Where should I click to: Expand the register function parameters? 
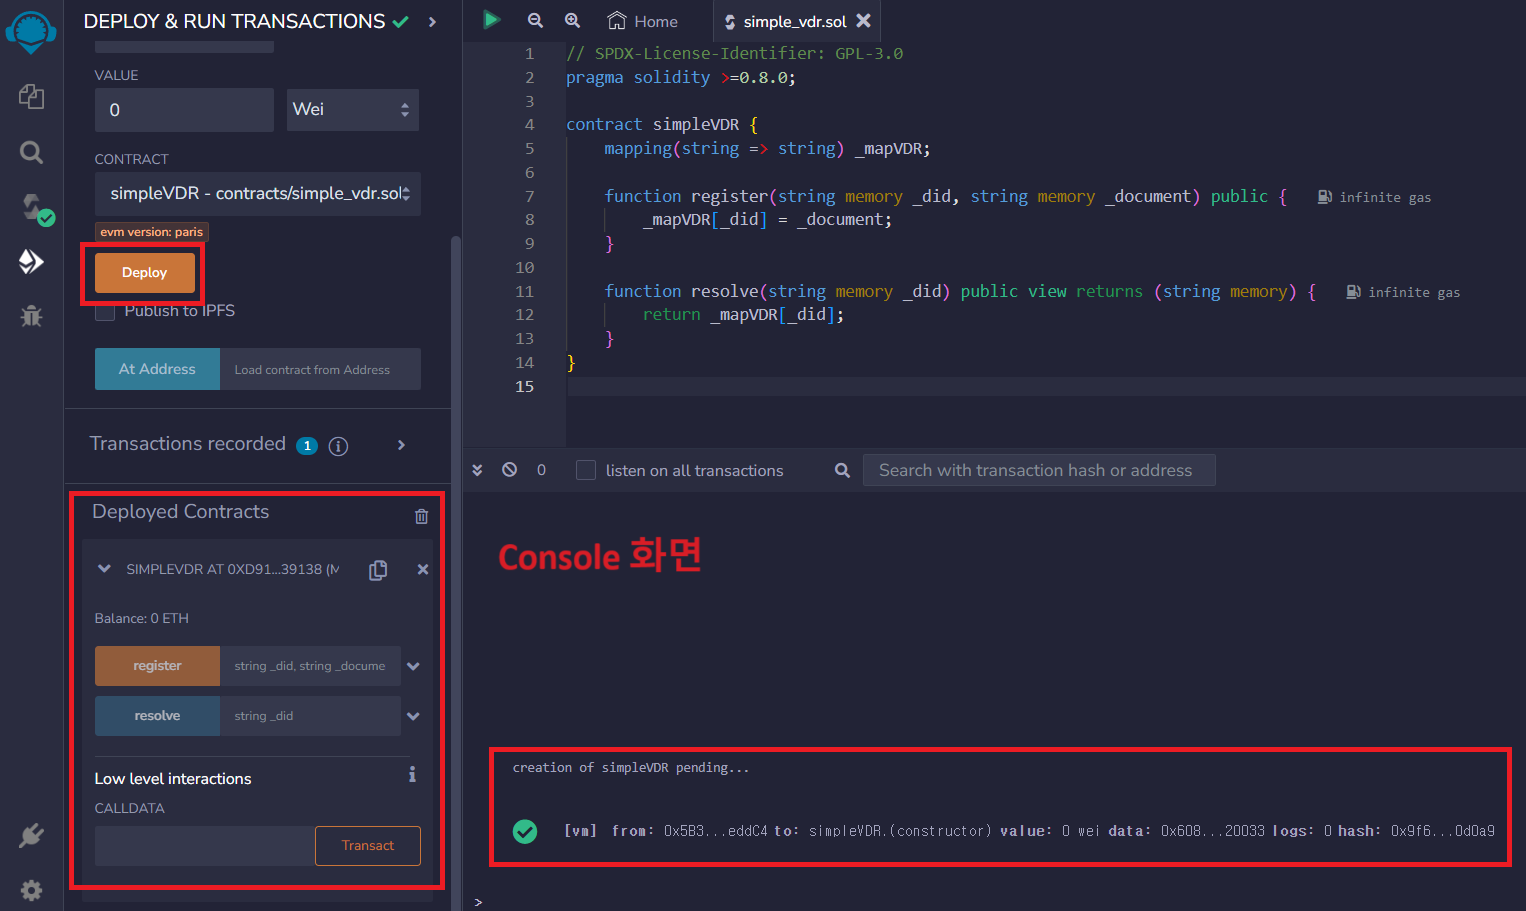click(413, 666)
